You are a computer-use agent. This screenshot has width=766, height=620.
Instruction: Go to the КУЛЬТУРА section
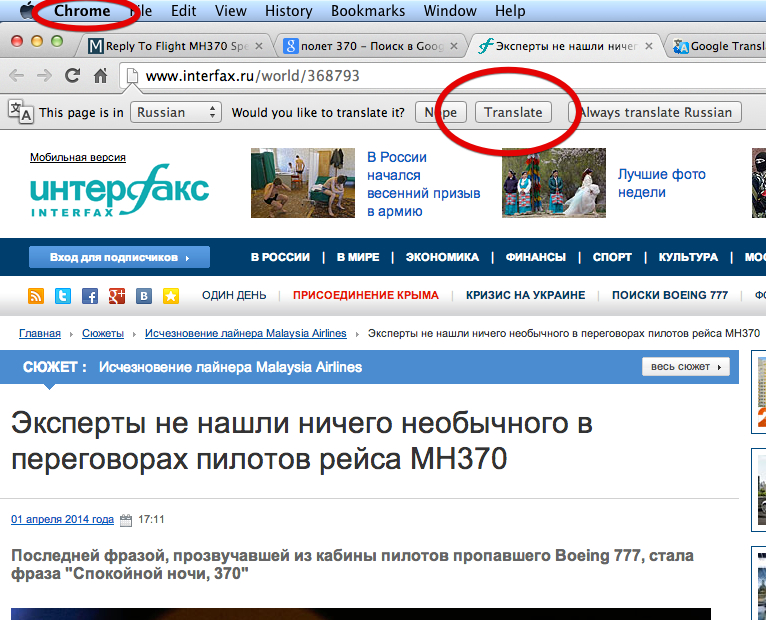[688, 257]
